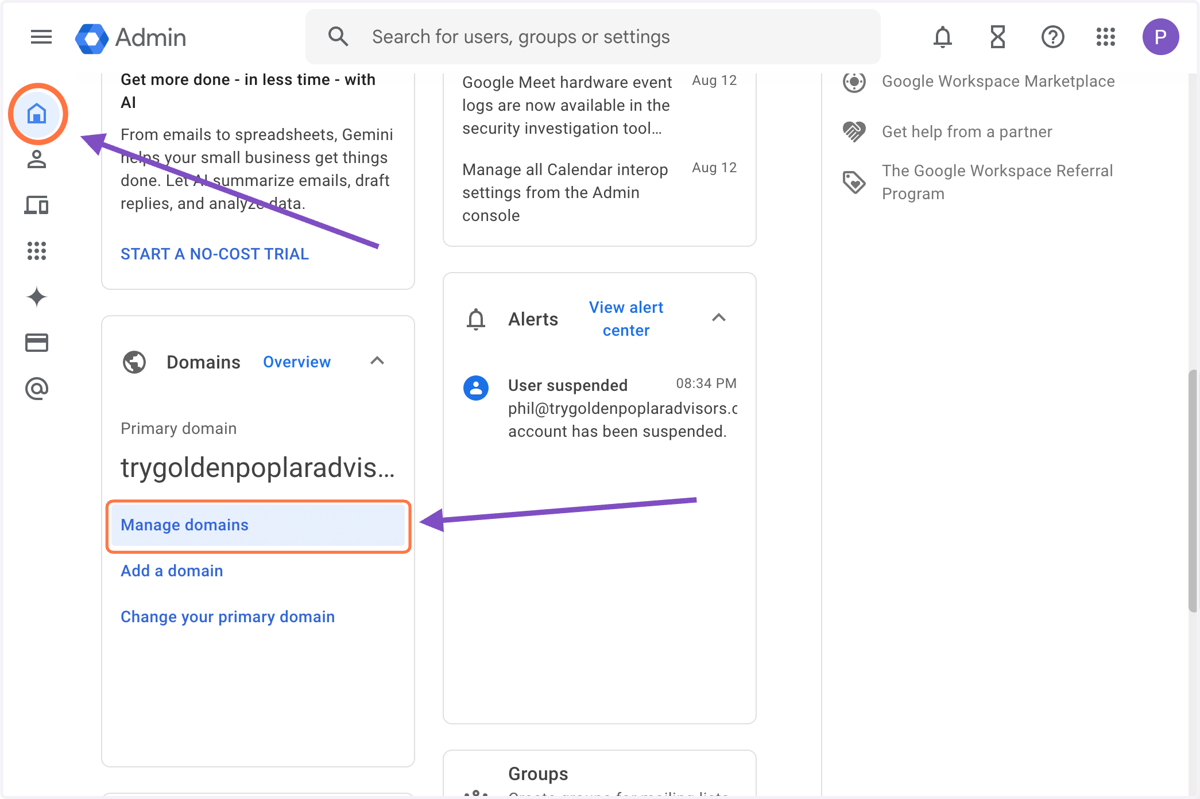This screenshot has height=799, width=1200.
Task: Open Apps grid icon in sidebar
Action: (37, 251)
